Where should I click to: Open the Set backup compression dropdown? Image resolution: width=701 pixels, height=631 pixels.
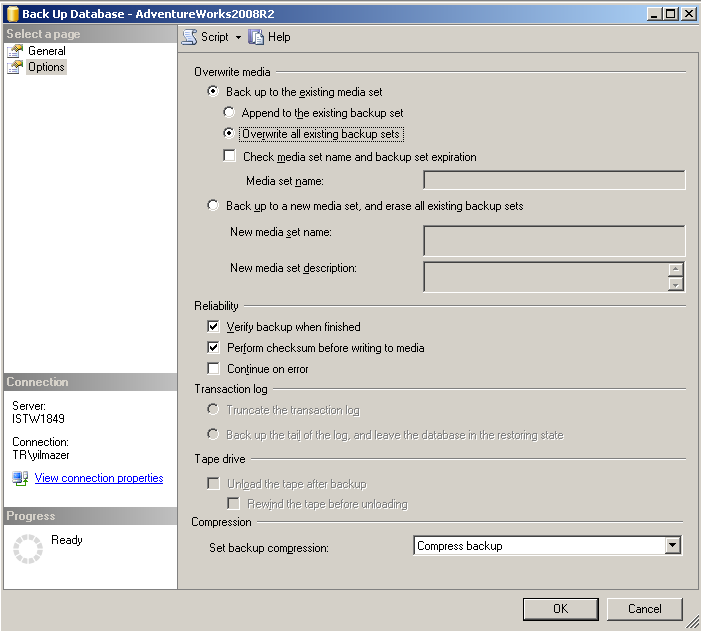(x=672, y=546)
